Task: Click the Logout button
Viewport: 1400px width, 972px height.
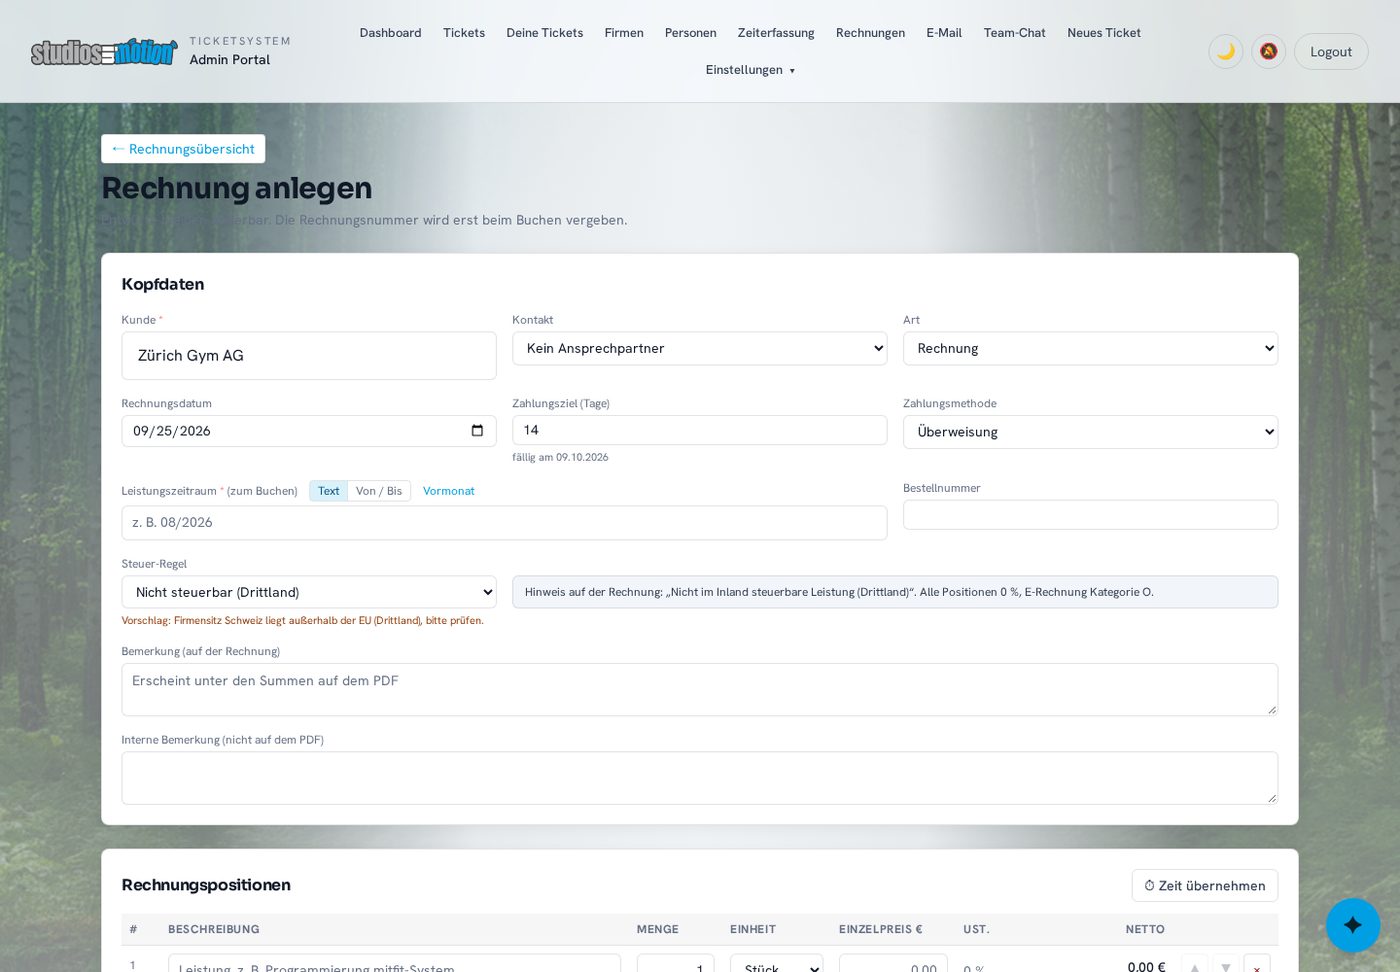Action: [x=1331, y=52]
